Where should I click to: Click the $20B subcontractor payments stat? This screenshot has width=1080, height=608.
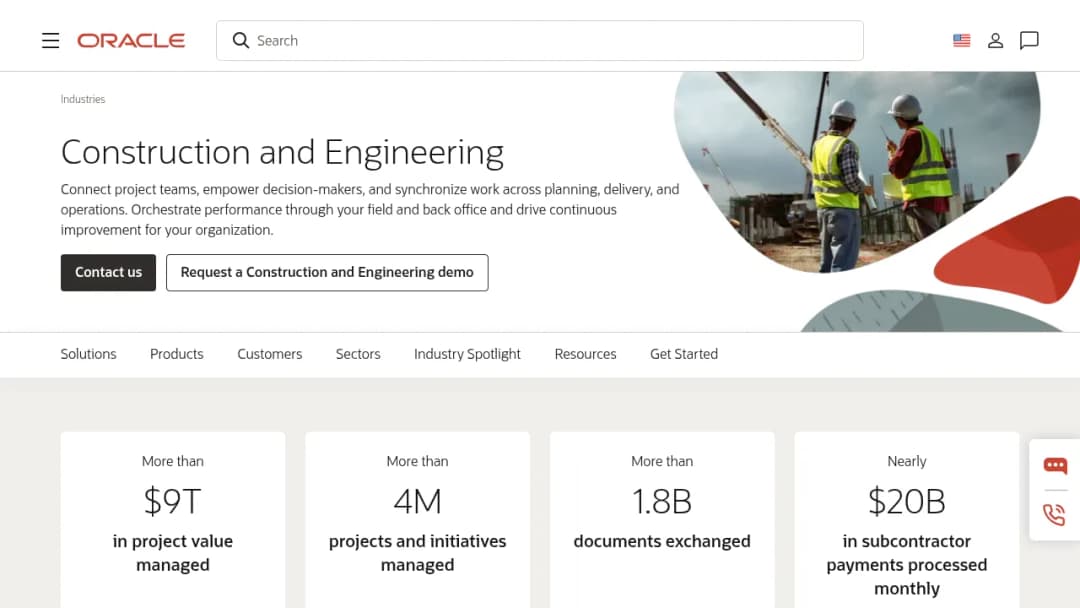(906, 501)
